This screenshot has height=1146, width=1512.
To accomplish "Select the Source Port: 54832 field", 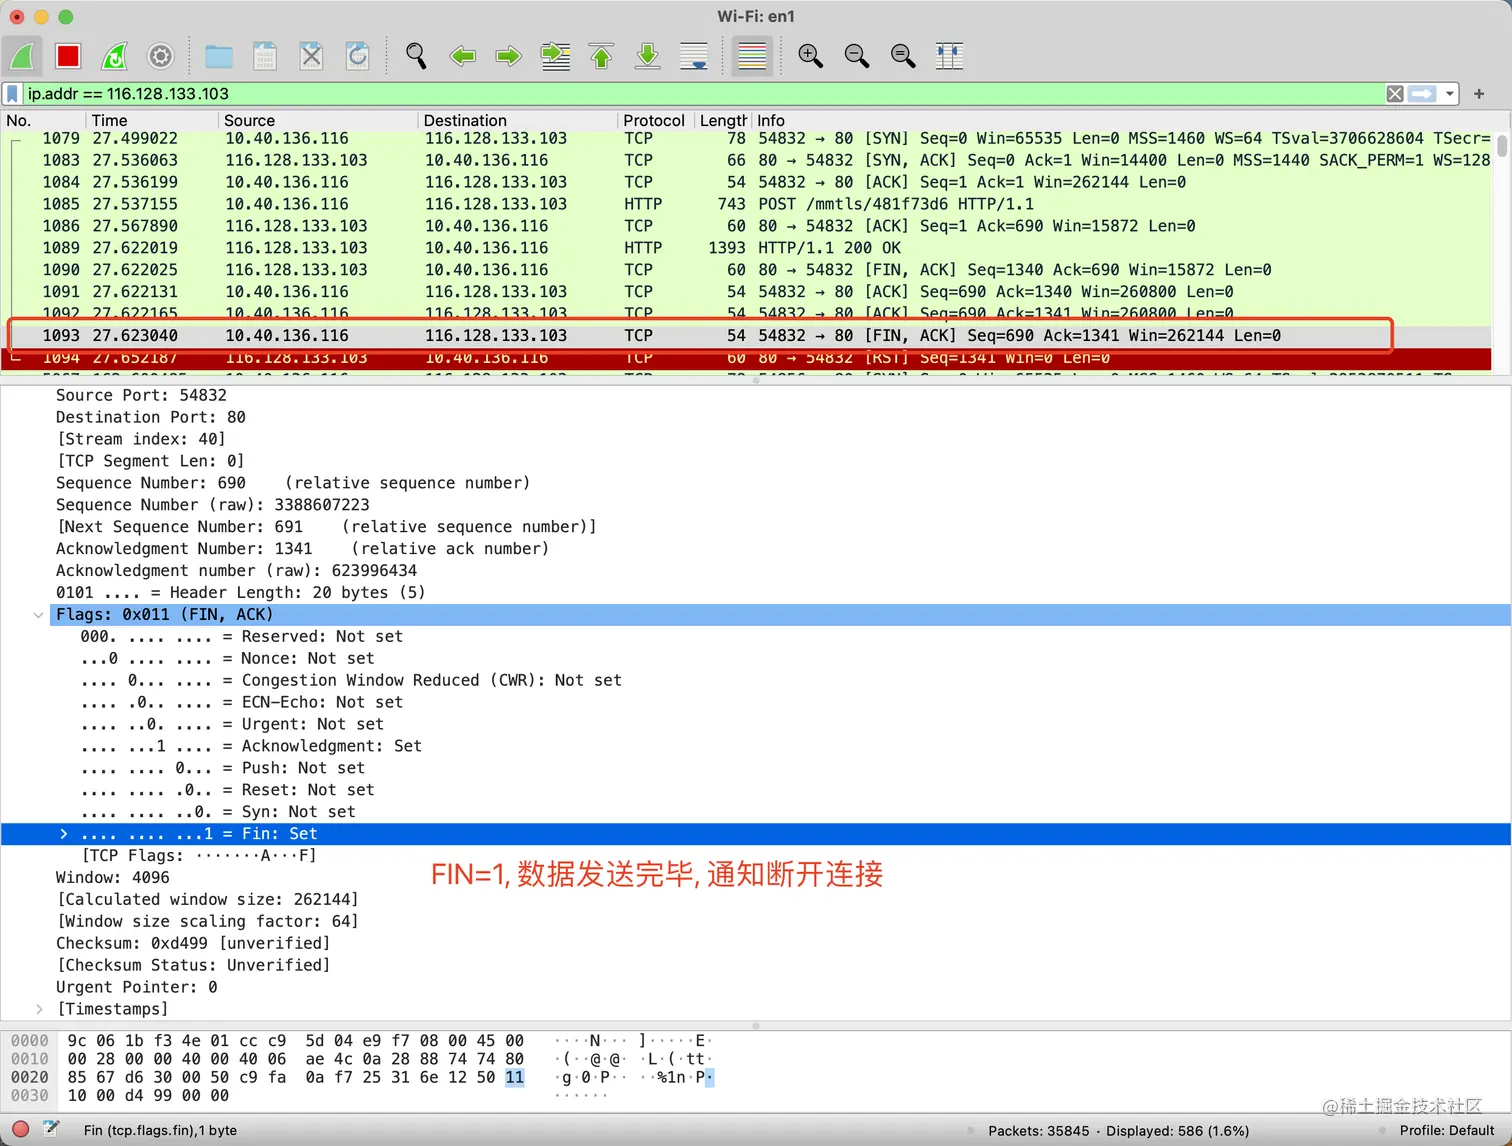I will click(x=141, y=395).
